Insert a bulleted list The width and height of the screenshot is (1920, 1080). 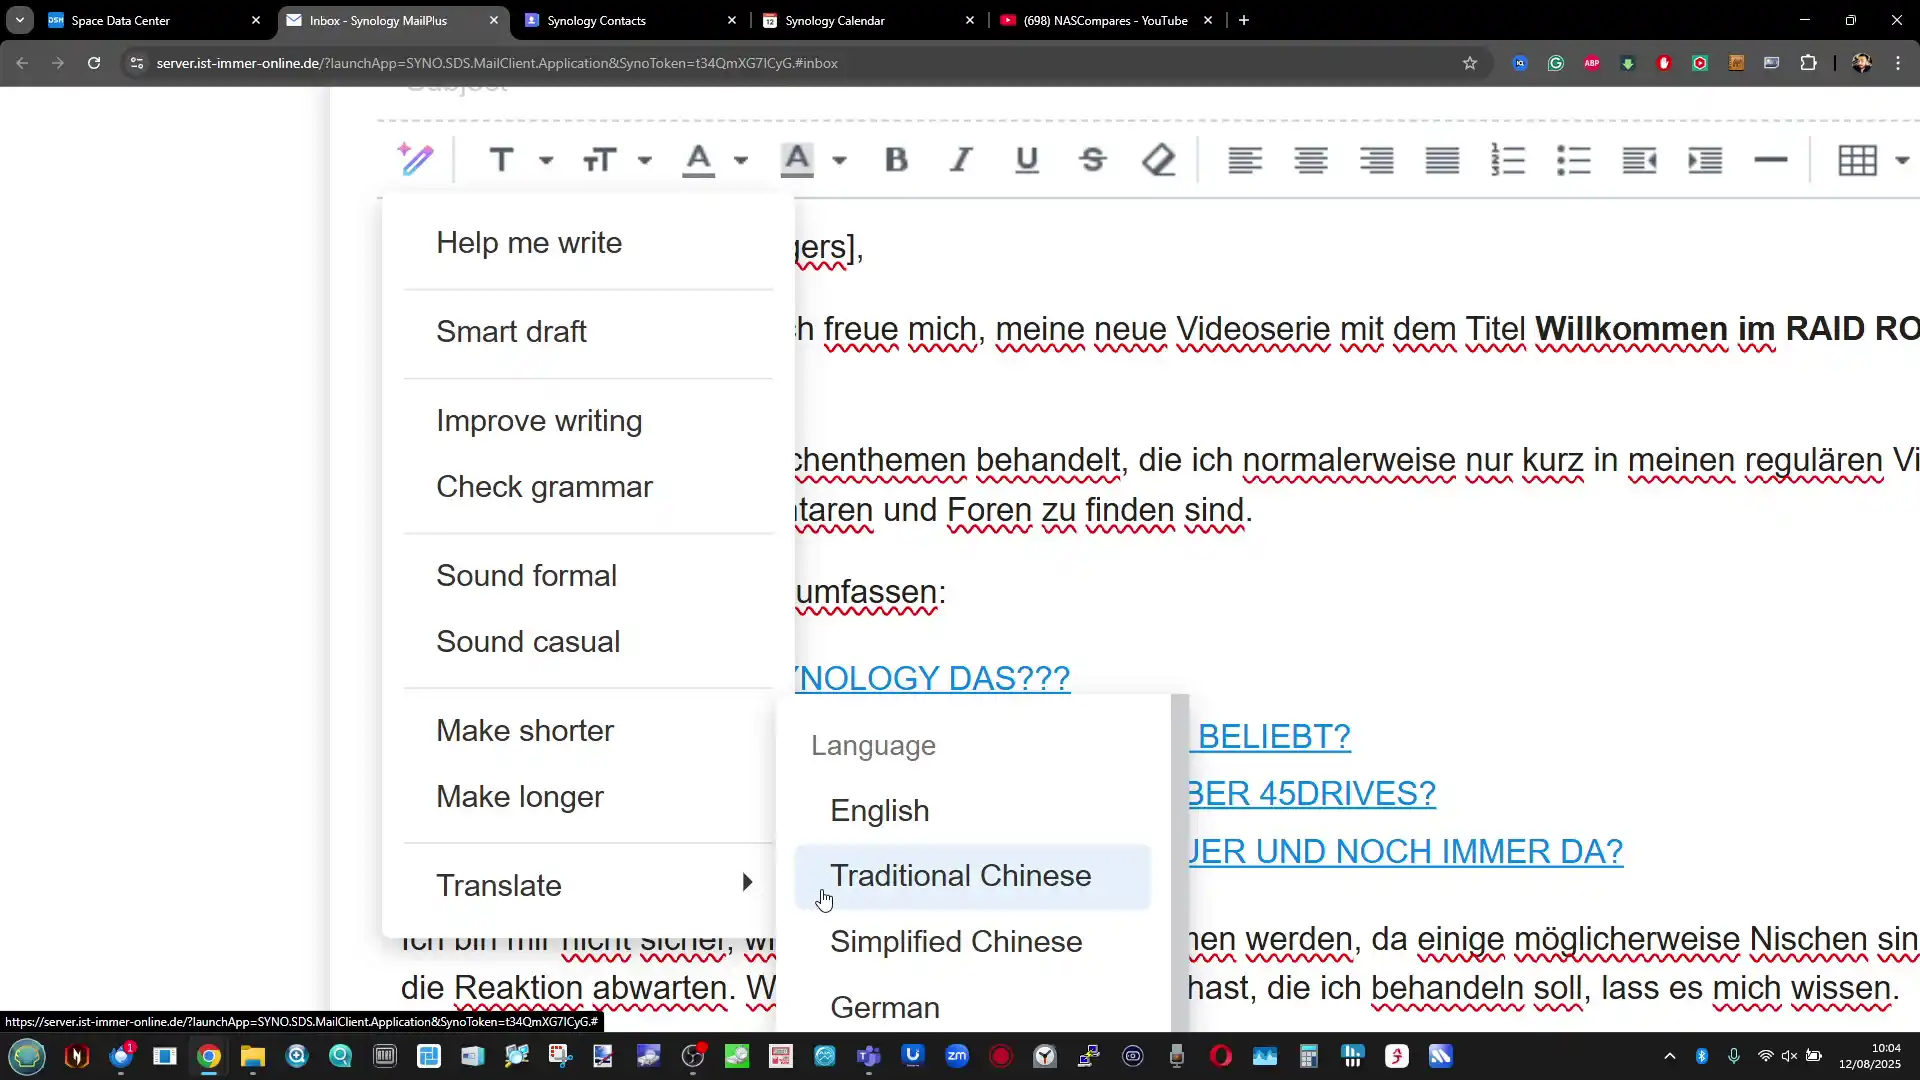(1574, 160)
